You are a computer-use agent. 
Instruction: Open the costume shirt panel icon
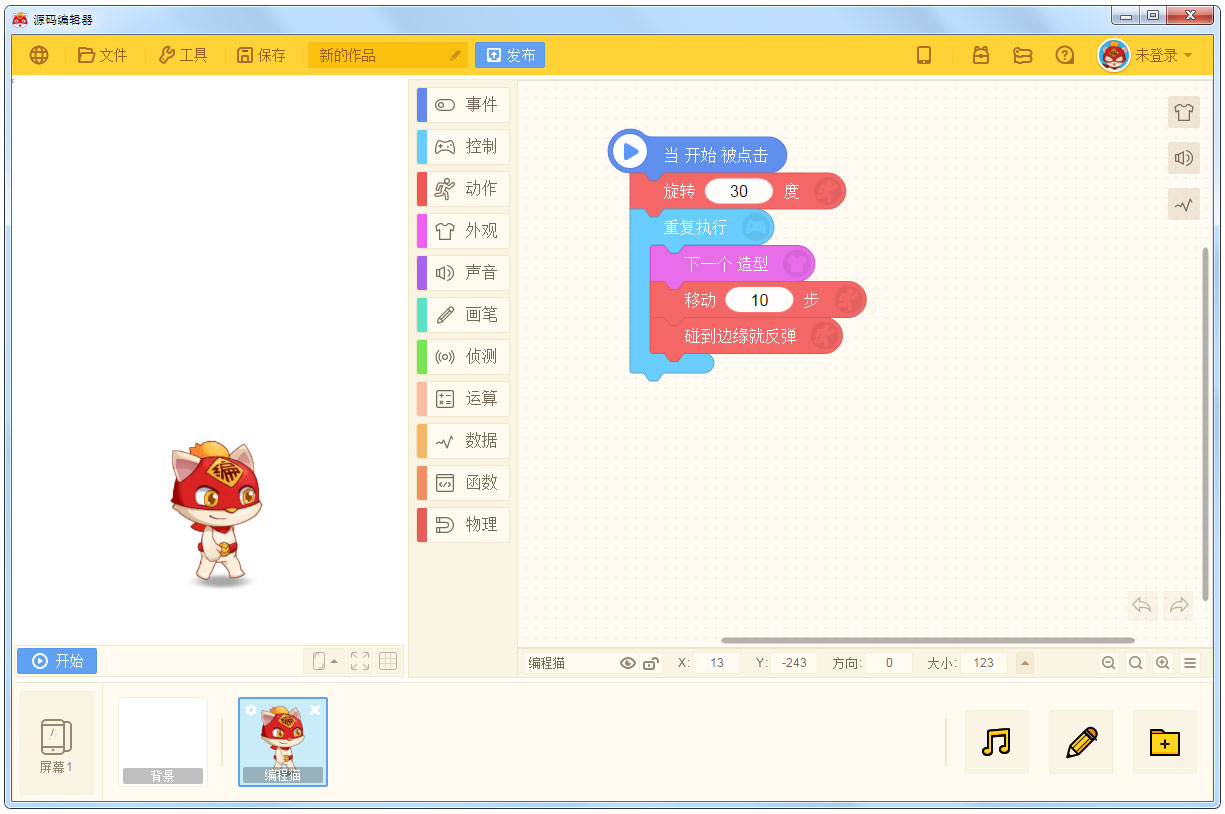click(1184, 112)
